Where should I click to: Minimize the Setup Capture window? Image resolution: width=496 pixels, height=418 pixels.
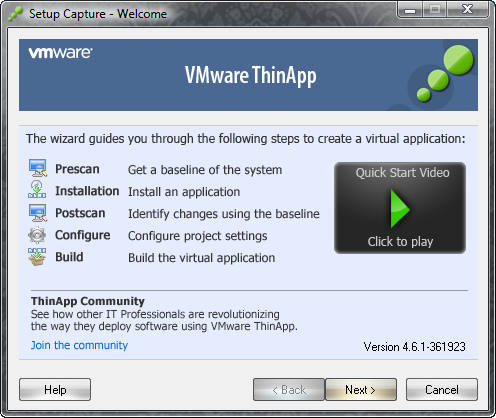point(410,10)
